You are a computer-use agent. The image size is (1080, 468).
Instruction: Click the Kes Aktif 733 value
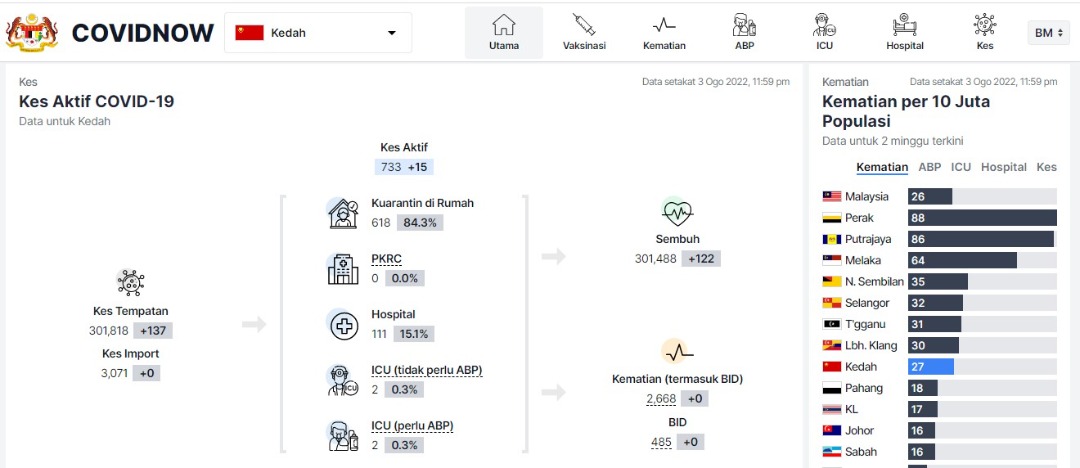pyautogui.click(x=391, y=167)
